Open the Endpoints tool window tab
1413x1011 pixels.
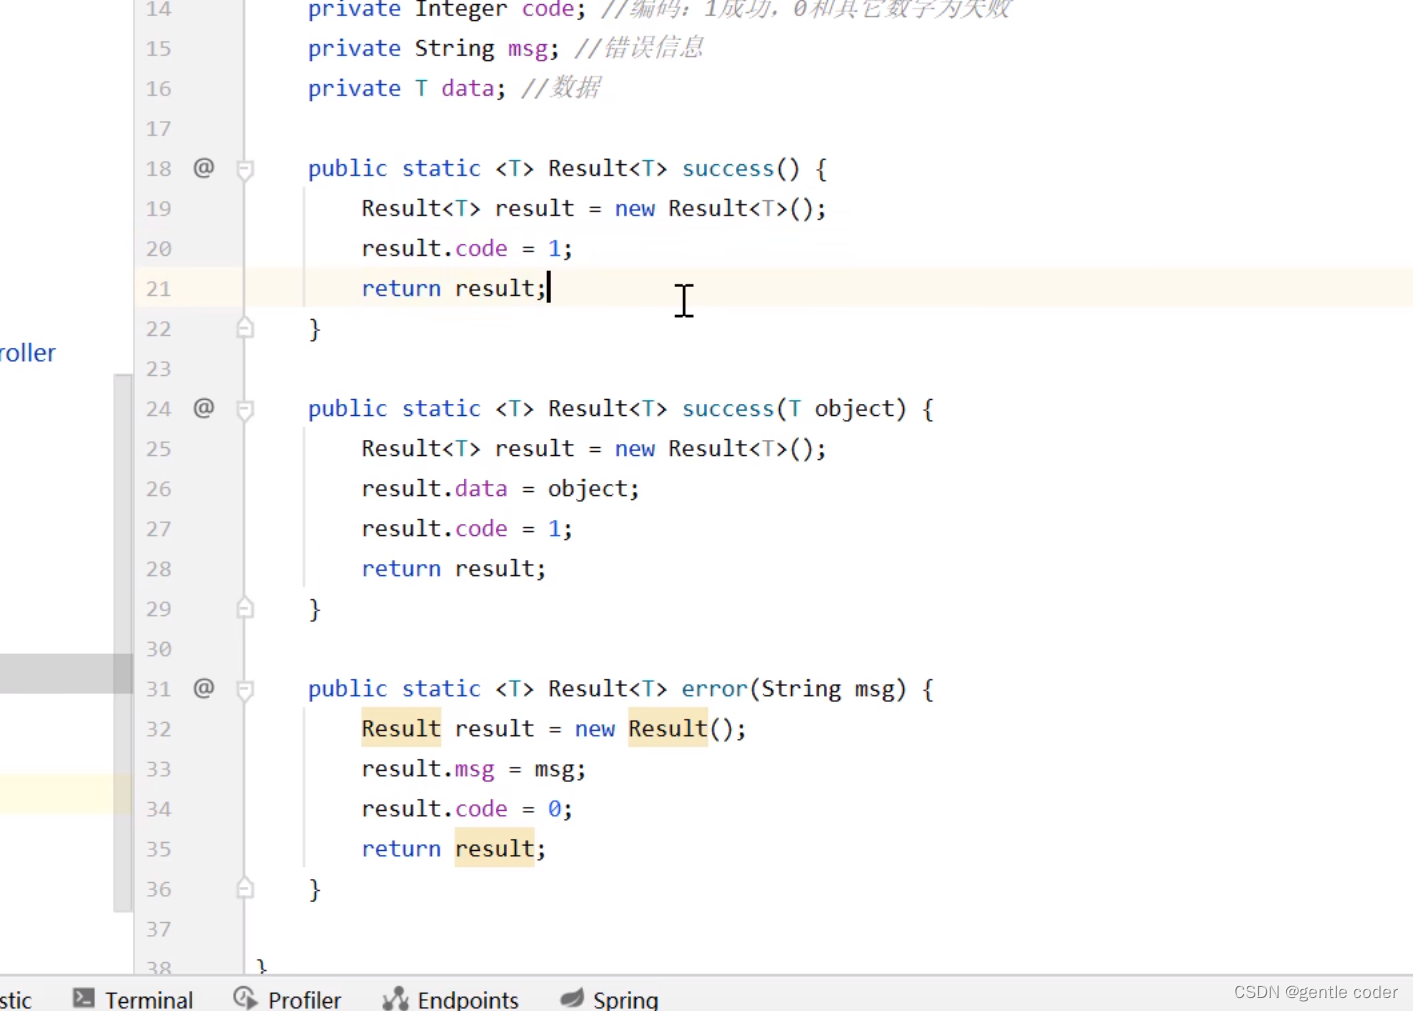(x=452, y=999)
